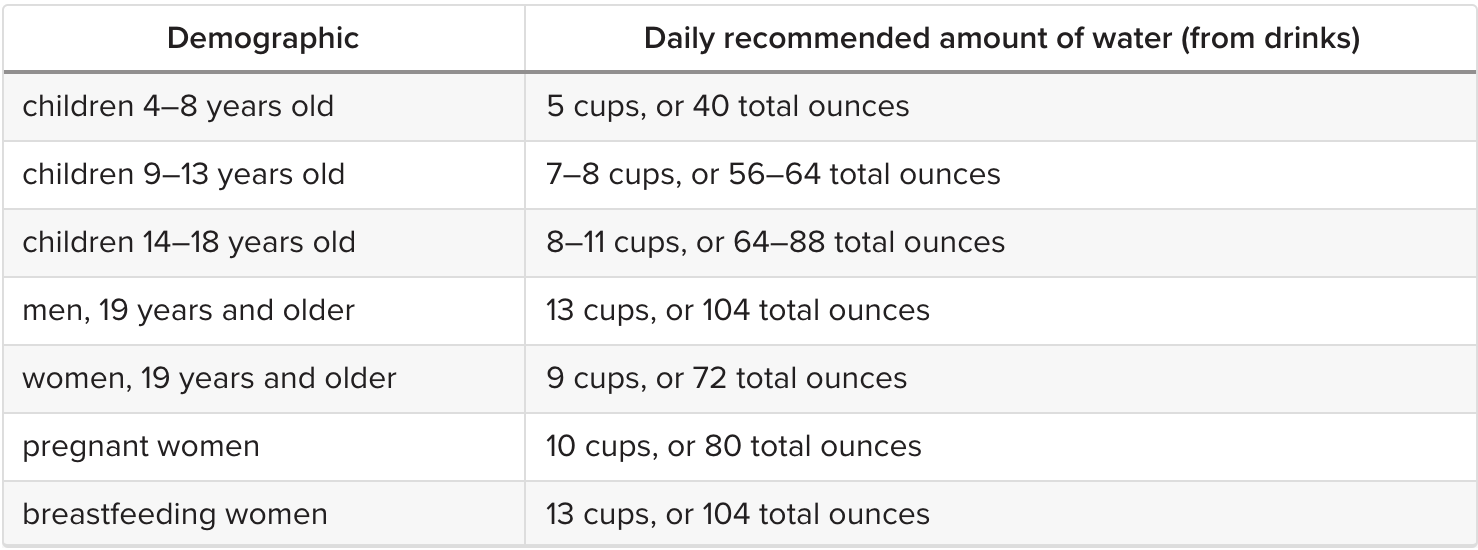Click the women, 19 years and older cell
Viewport: 1478px width, 550px height.
click(x=263, y=379)
